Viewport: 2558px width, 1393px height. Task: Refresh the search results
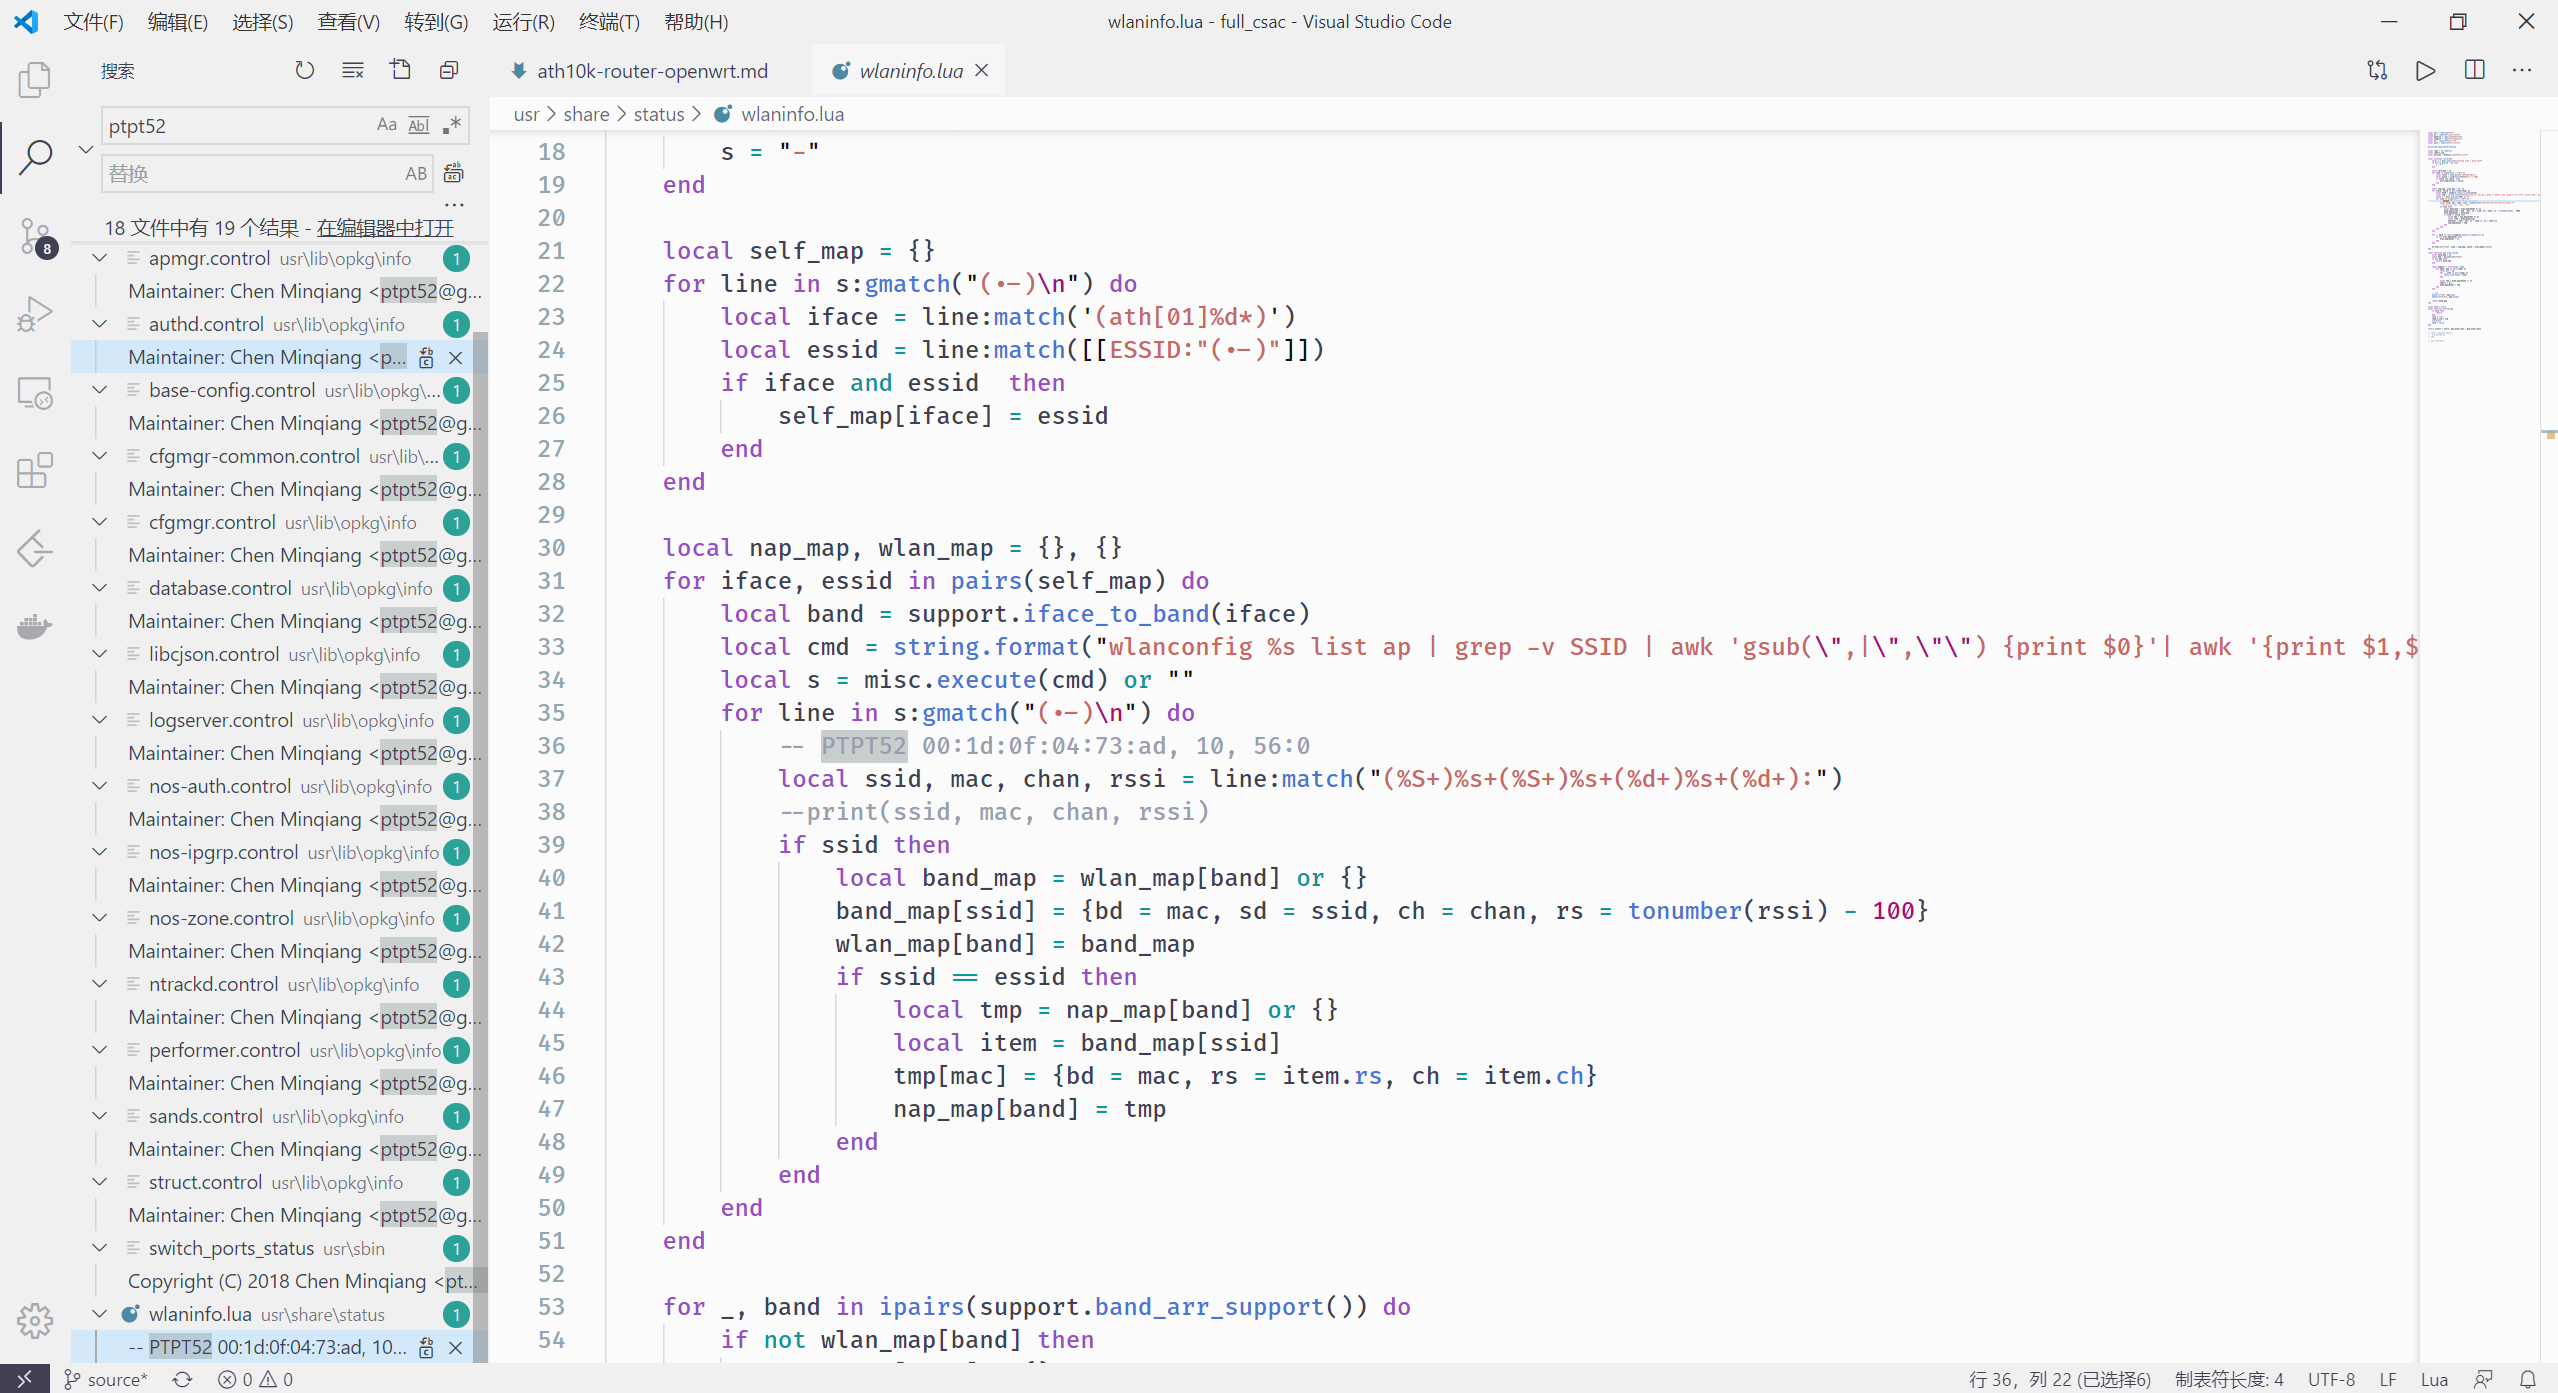[x=305, y=70]
